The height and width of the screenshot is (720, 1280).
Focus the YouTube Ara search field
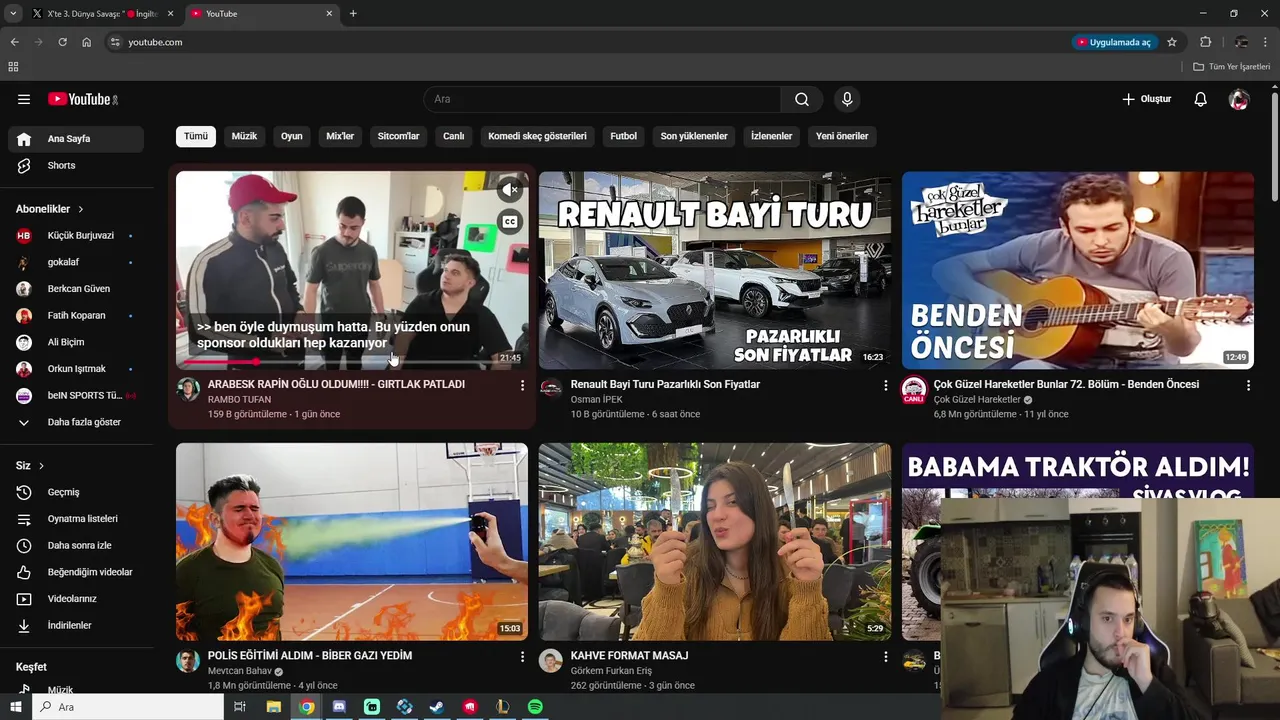[602, 99]
